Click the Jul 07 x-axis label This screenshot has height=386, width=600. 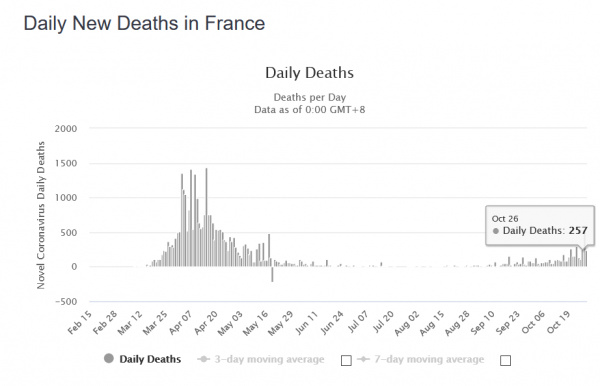(x=358, y=322)
